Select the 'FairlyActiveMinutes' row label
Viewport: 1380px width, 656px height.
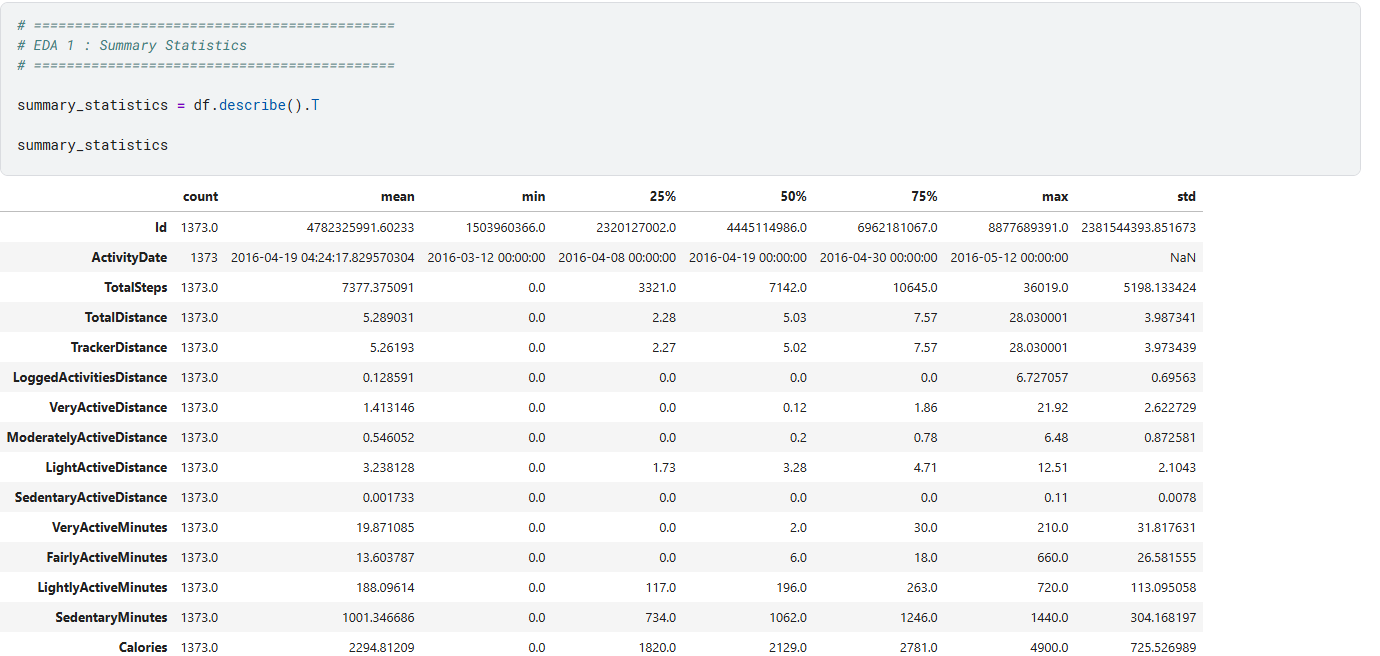pyautogui.click(x=107, y=557)
